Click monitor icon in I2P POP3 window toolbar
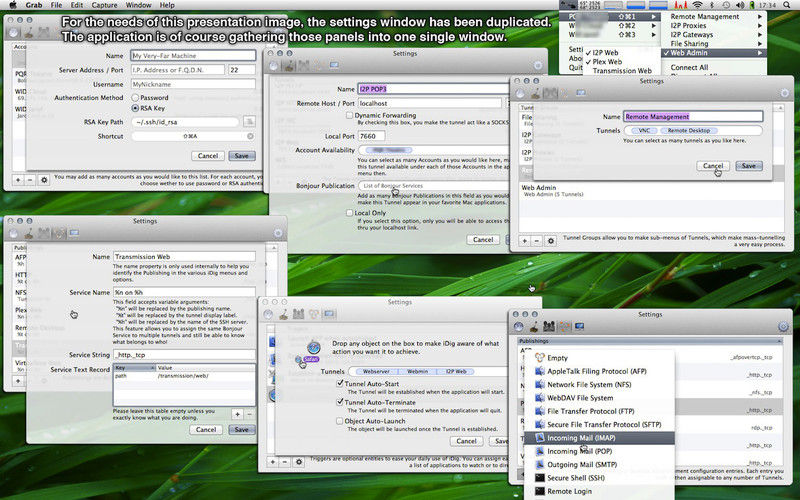Screen dimensions: 800x500 click(x=334, y=65)
